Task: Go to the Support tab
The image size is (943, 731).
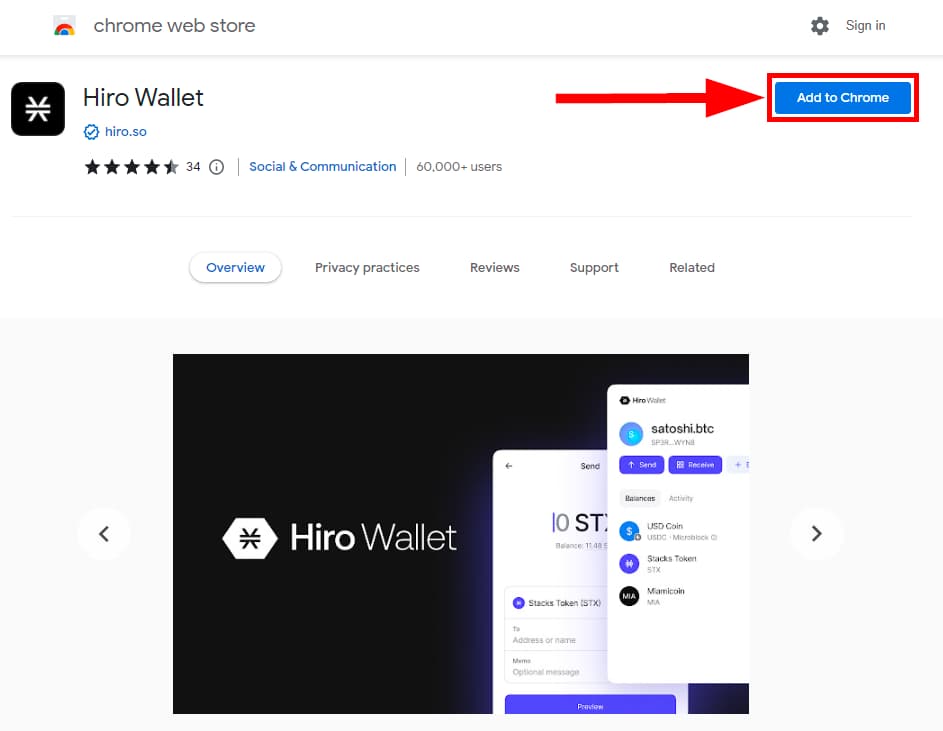Action: coord(594,268)
